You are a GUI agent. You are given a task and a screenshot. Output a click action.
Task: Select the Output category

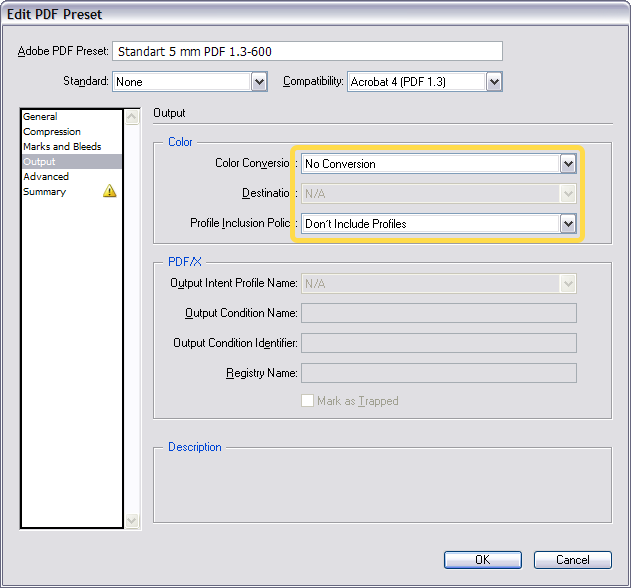tap(72, 161)
